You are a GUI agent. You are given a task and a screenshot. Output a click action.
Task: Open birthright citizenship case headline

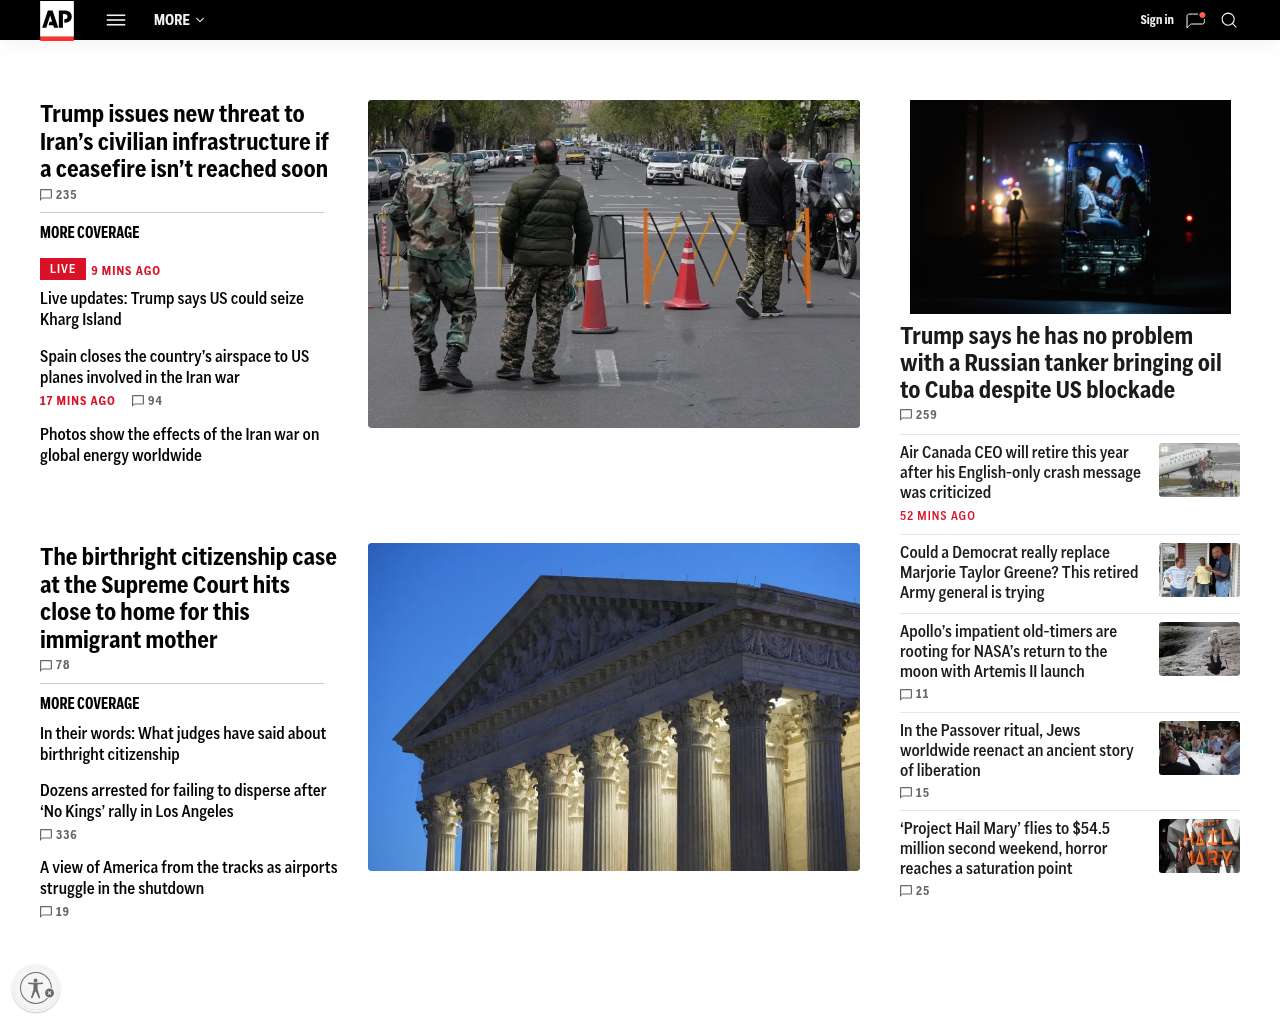coord(188,598)
